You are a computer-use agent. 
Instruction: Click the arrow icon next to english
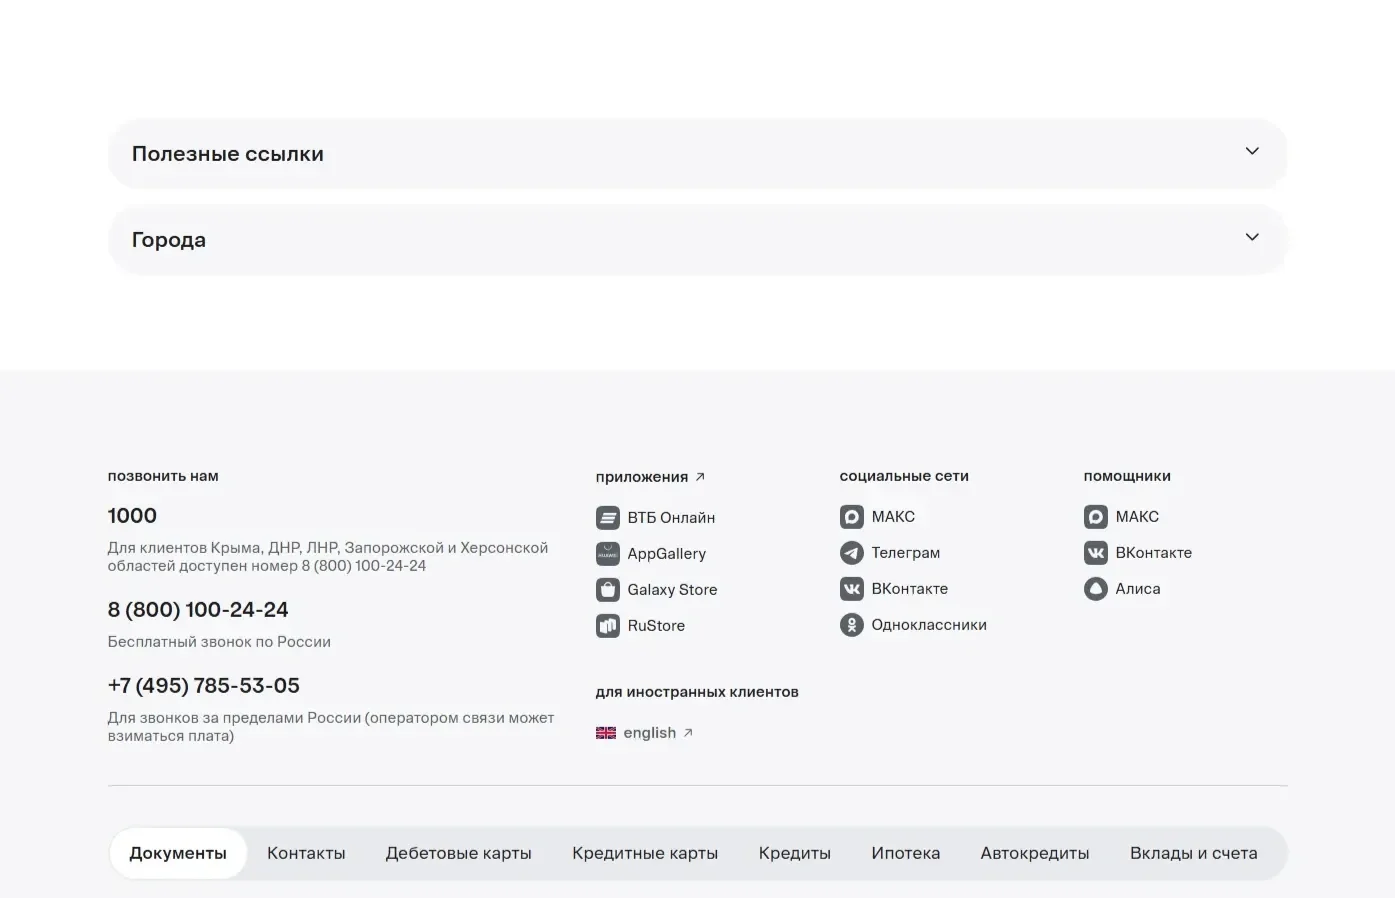coord(688,733)
